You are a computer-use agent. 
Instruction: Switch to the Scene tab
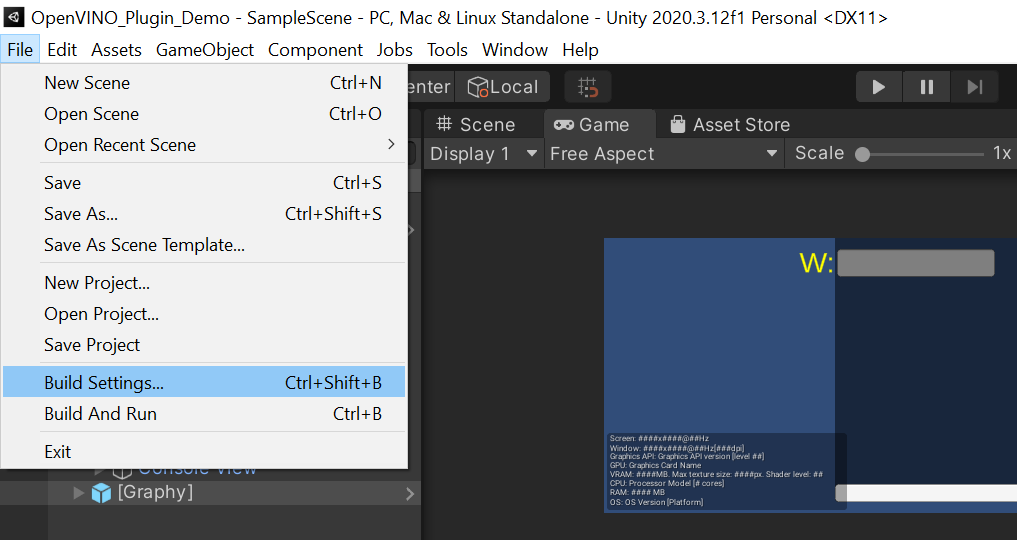click(x=476, y=125)
